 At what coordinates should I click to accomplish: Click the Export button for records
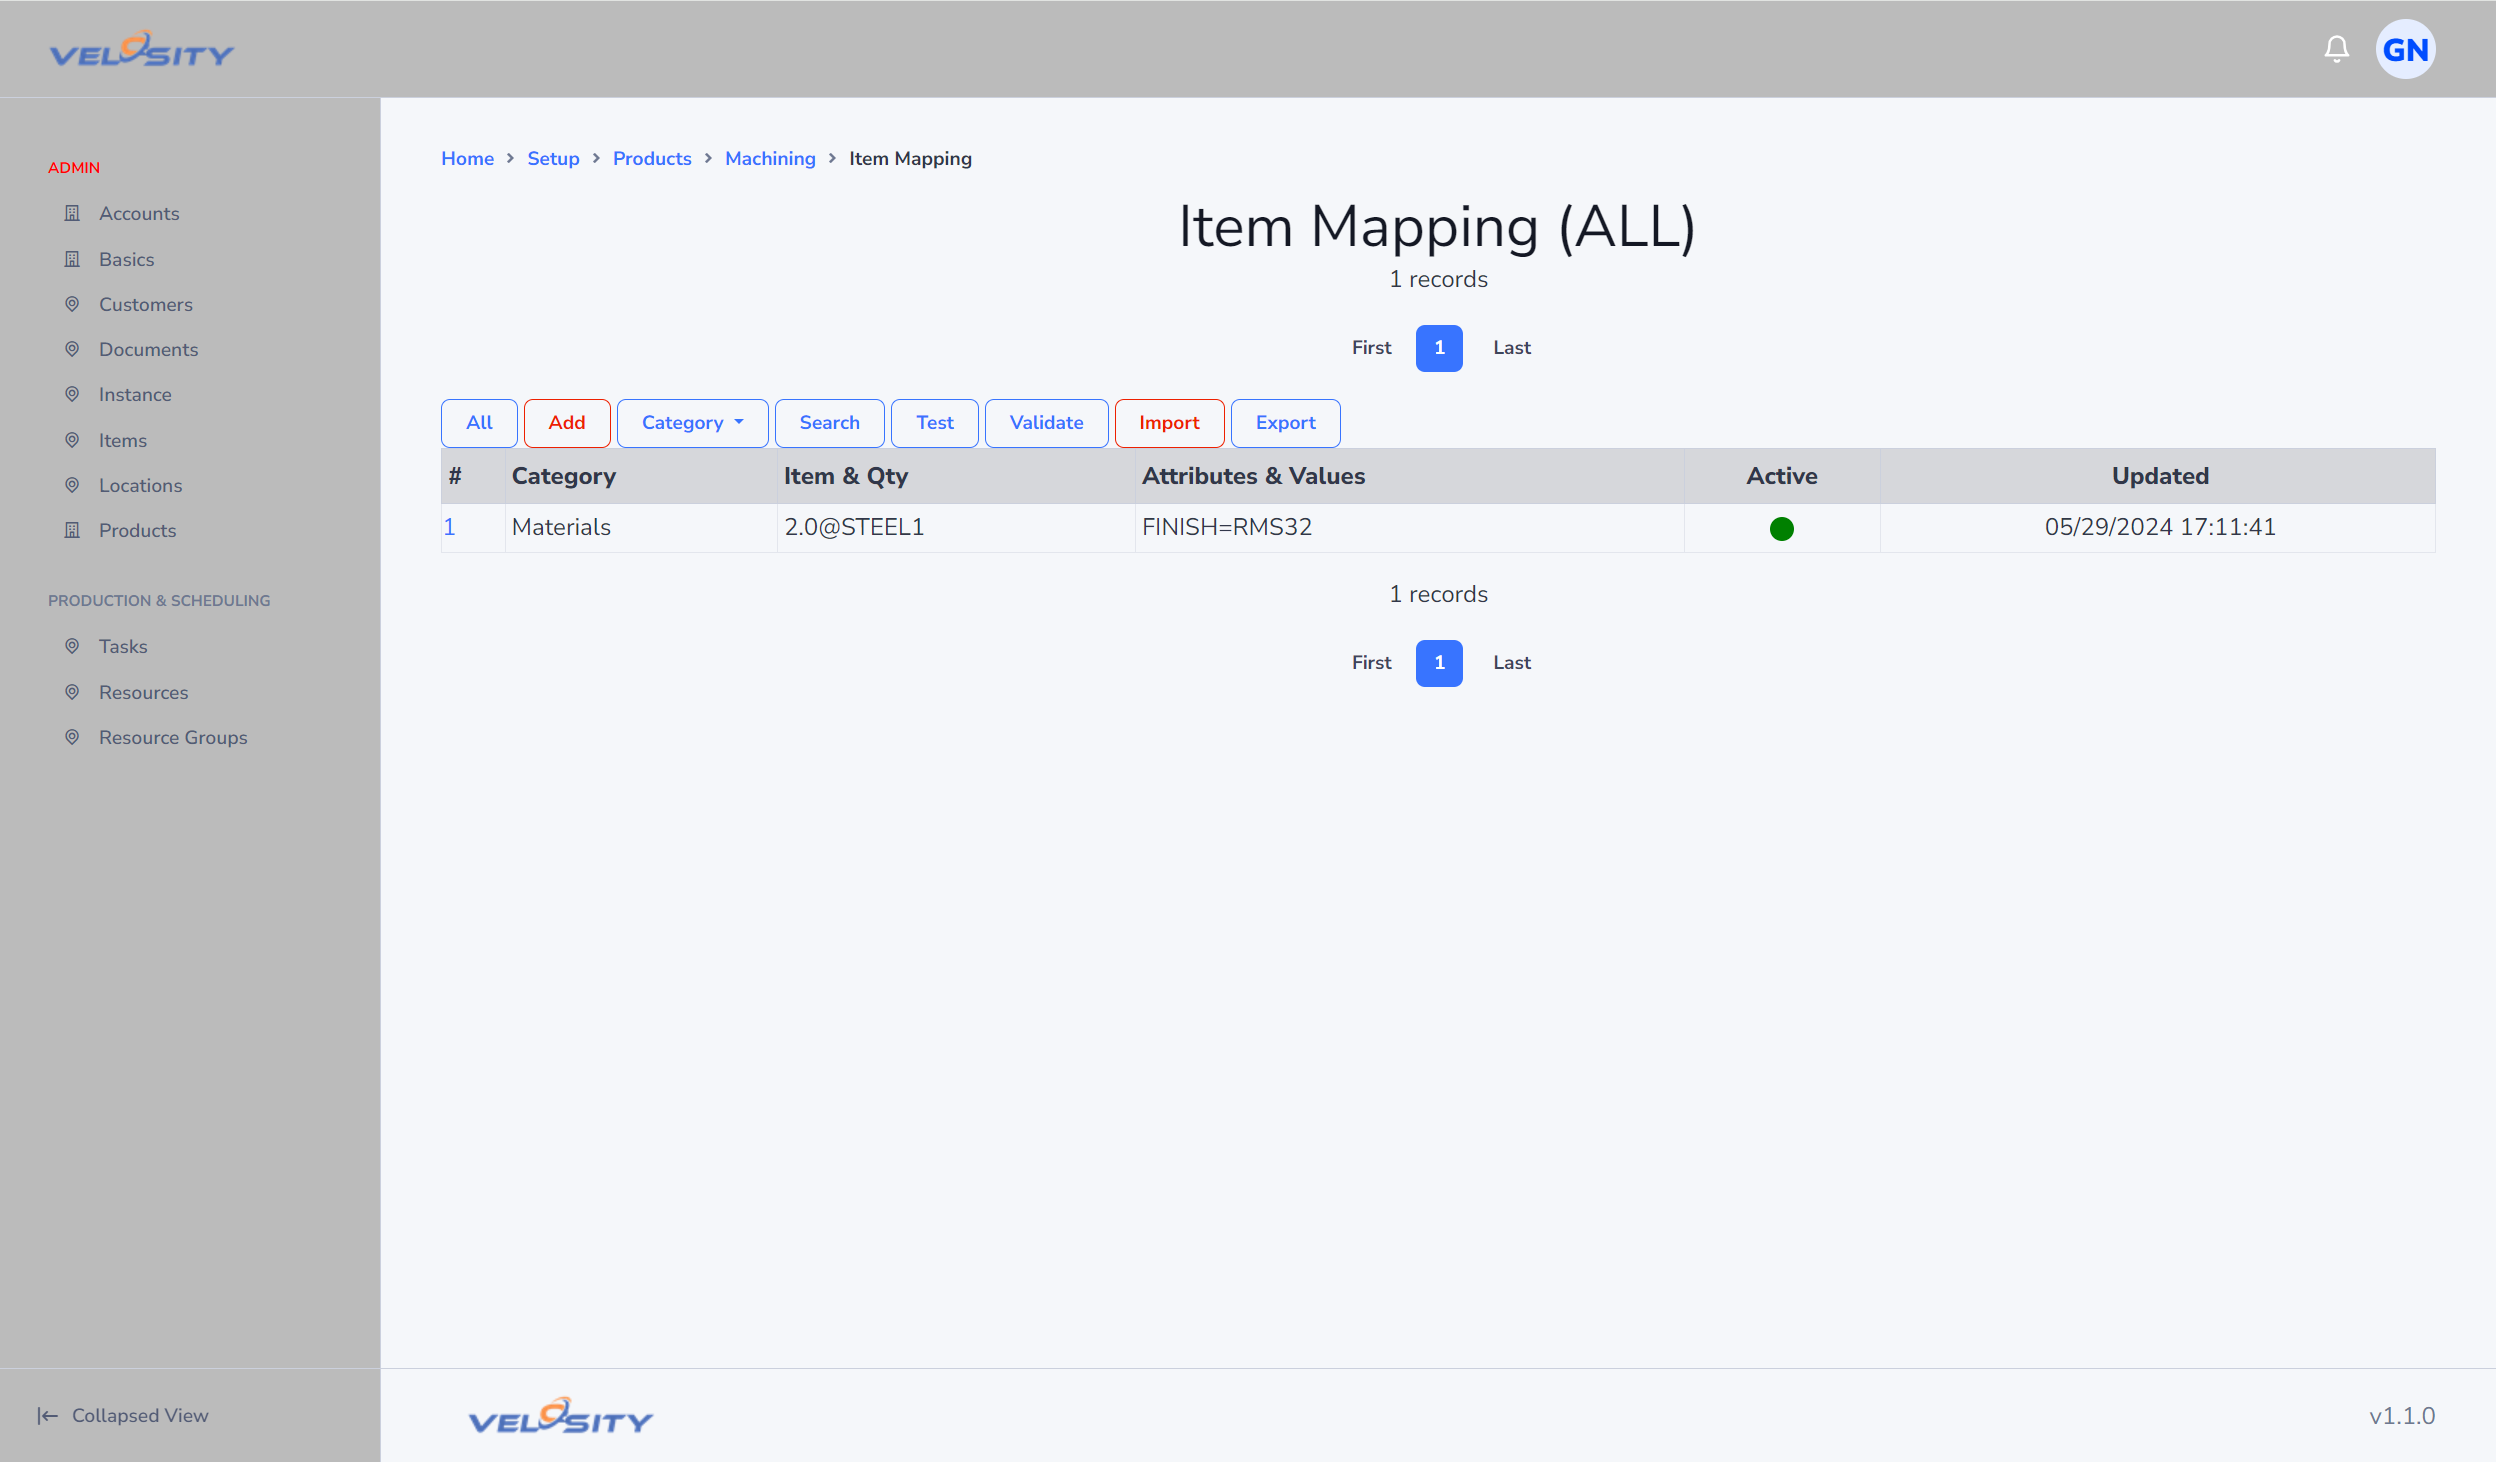pyautogui.click(x=1285, y=423)
